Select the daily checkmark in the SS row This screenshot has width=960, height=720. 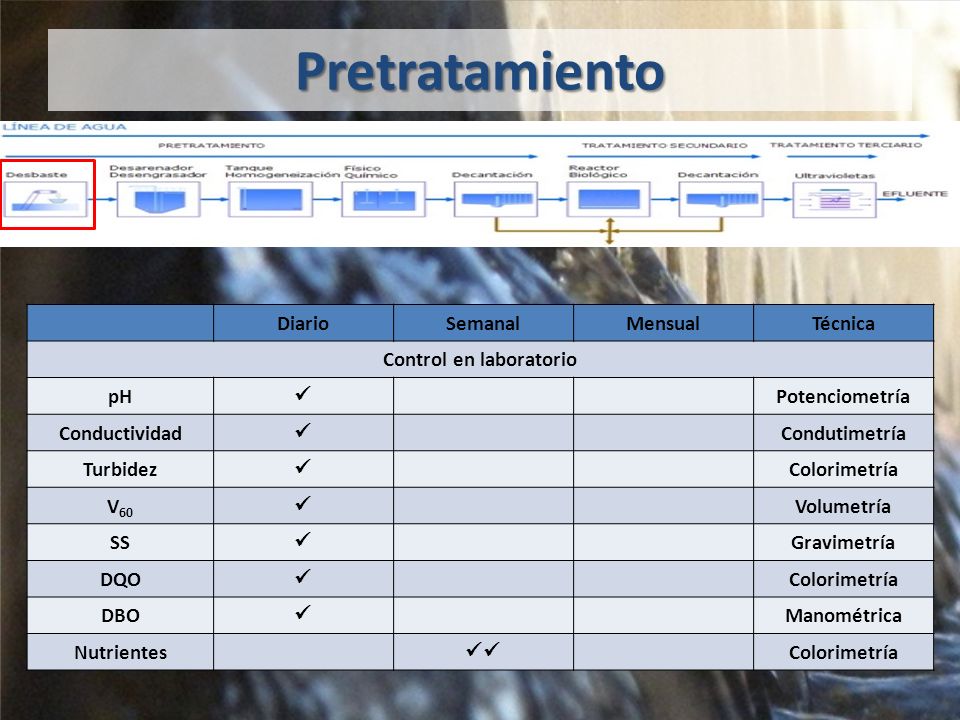click(302, 539)
